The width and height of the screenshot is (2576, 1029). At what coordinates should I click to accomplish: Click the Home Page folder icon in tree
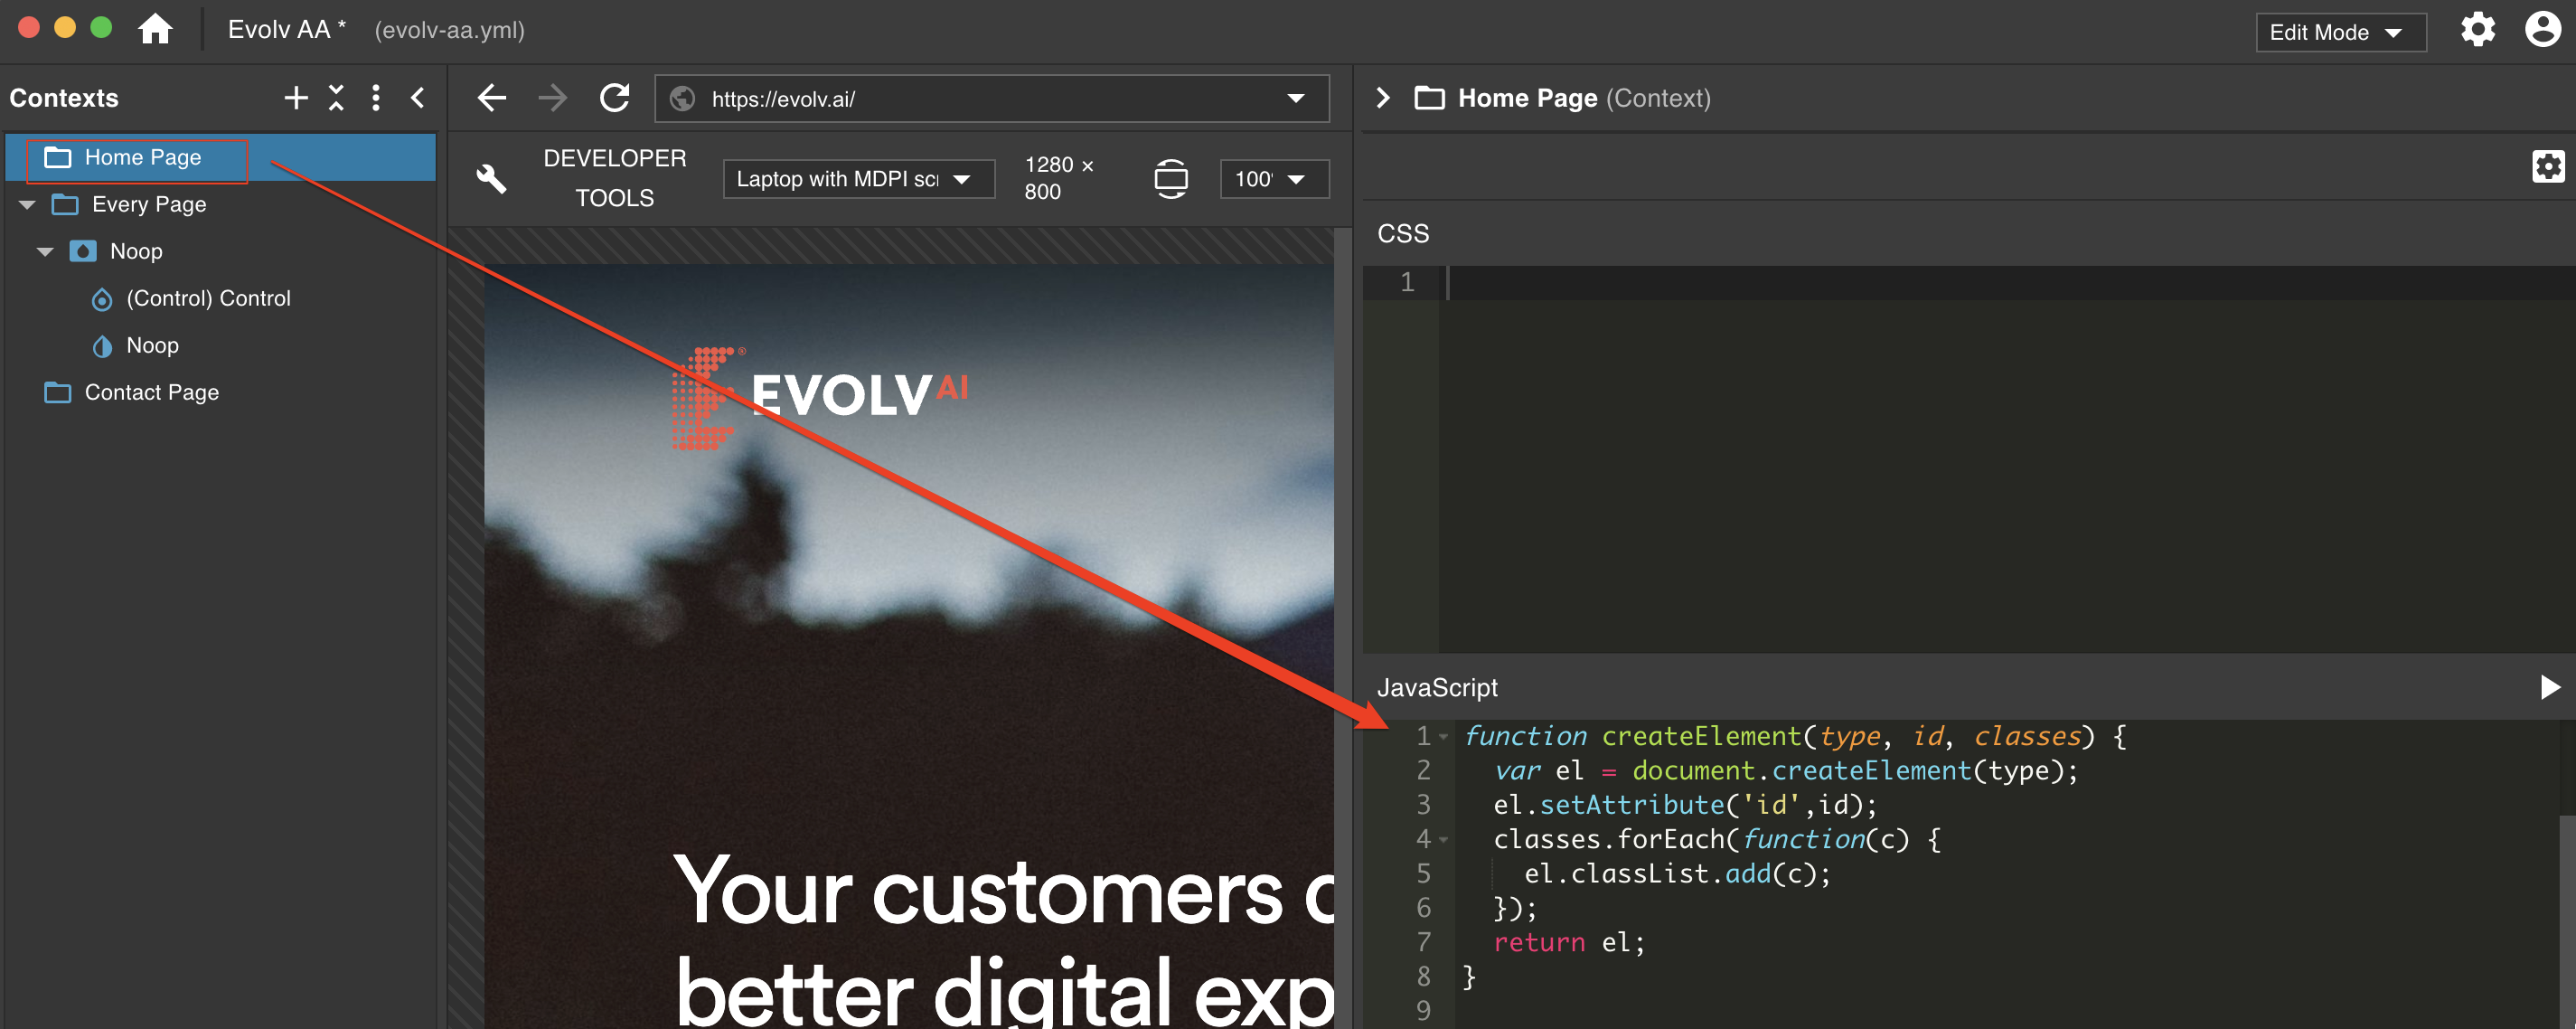click(58, 158)
